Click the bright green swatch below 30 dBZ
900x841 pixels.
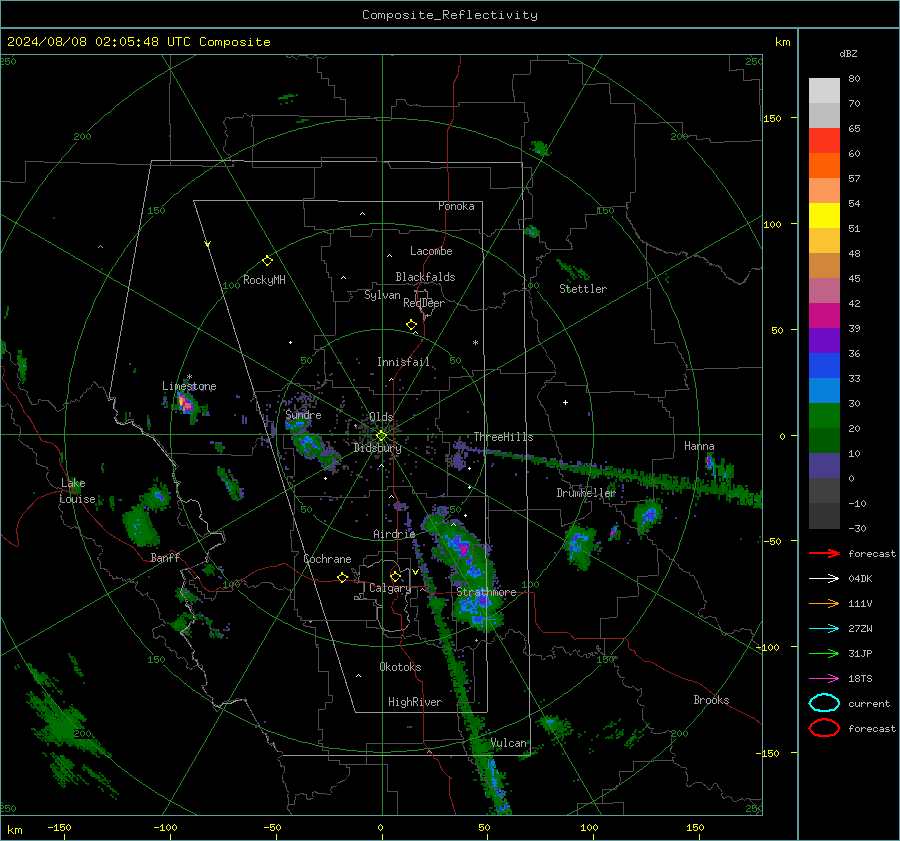[824, 415]
